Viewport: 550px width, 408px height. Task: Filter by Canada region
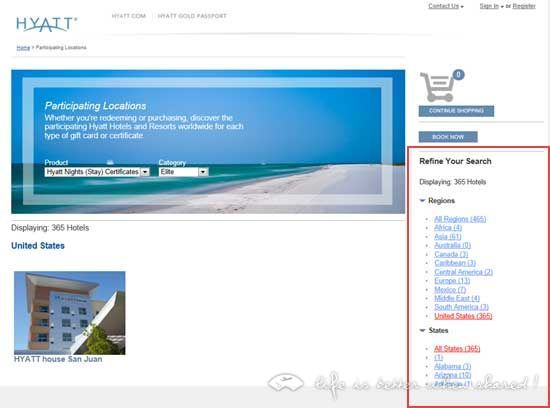tap(451, 254)
